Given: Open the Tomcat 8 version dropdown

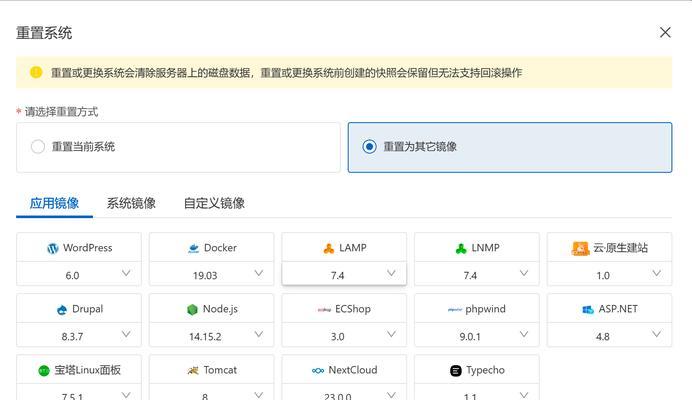Looking at the screenshot, I should pos(211,392).
